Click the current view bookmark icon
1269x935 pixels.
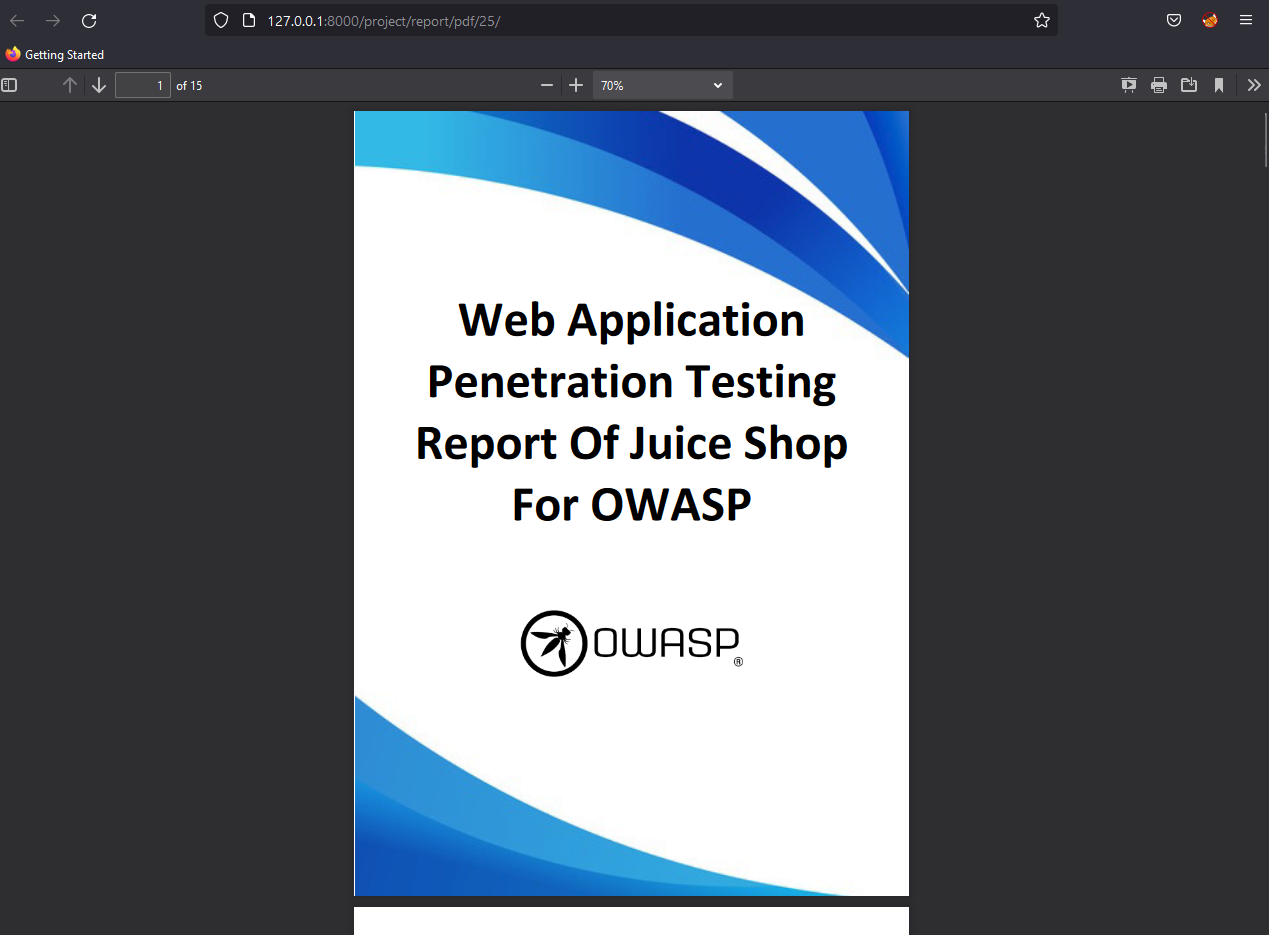pyautogui.click(x=1219, y=86)
